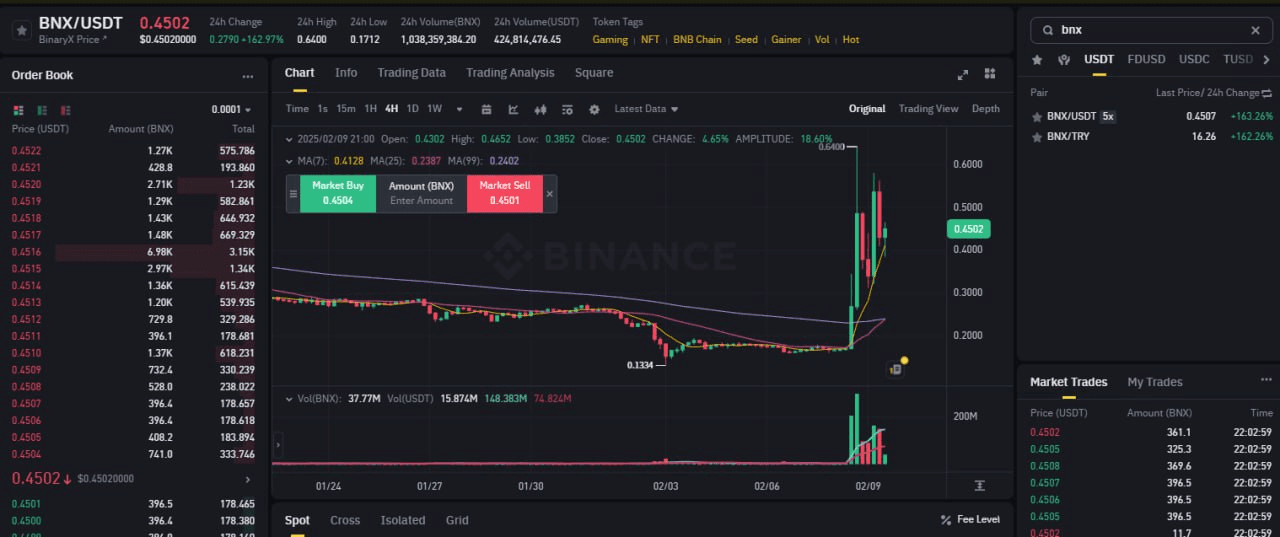Viewport: 1280px width, 537px height.
Task: Open Market Trades more options menu
Action: [x=1266, y=380]
